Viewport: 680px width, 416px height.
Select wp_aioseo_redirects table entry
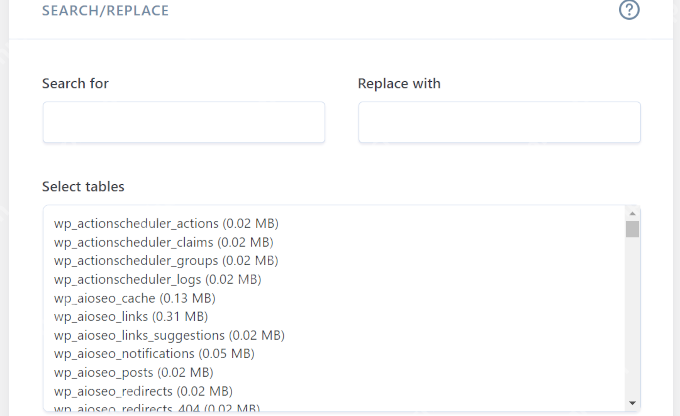143,391
